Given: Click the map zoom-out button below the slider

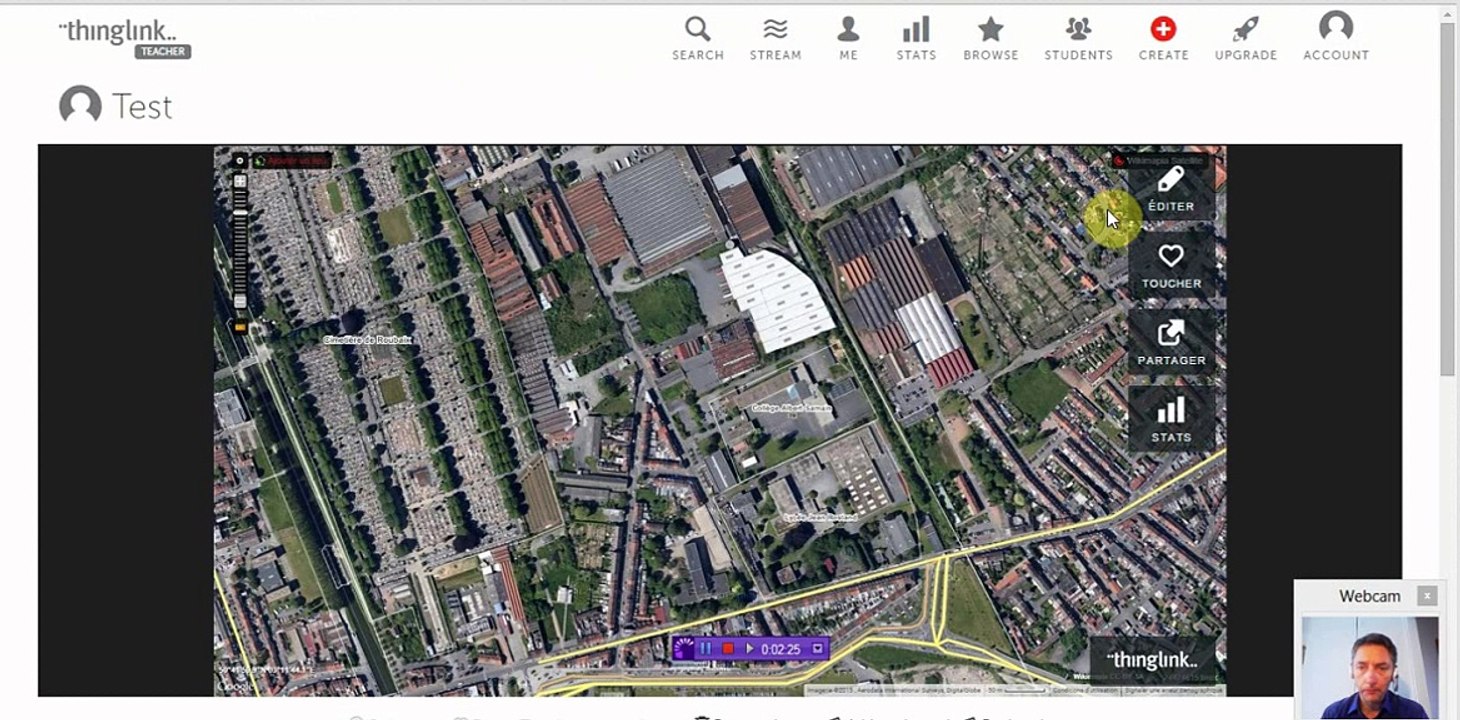Looking at the screenshot, I should 240,301.
